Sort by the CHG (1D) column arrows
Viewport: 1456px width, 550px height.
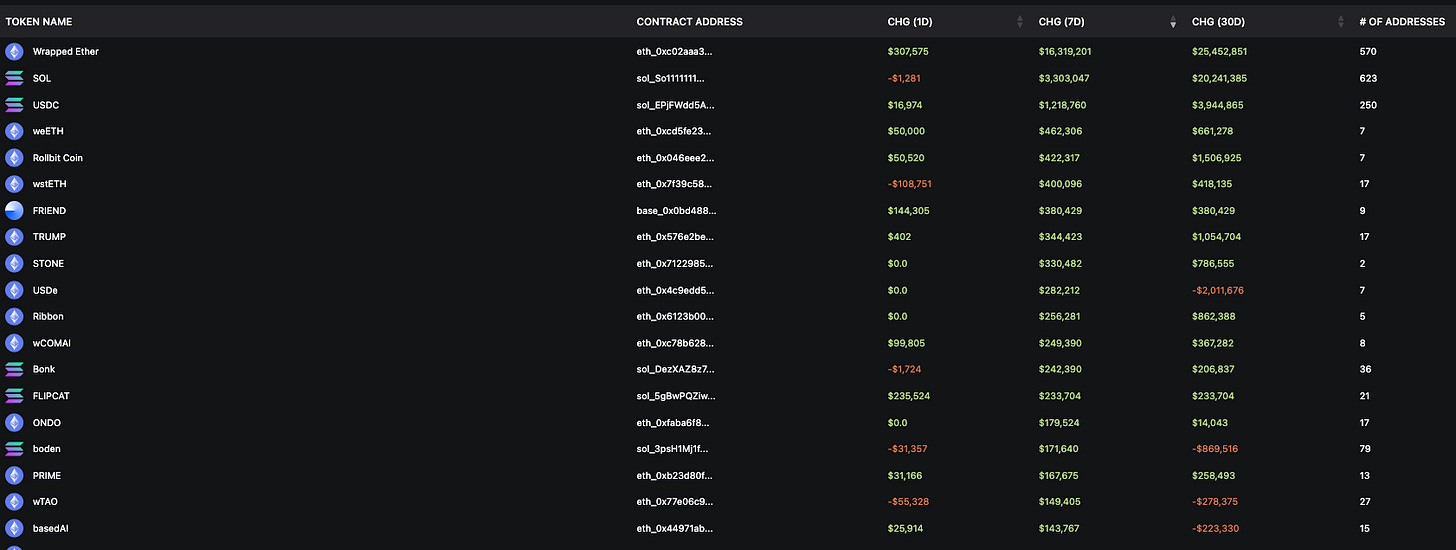pos(1020,22)
